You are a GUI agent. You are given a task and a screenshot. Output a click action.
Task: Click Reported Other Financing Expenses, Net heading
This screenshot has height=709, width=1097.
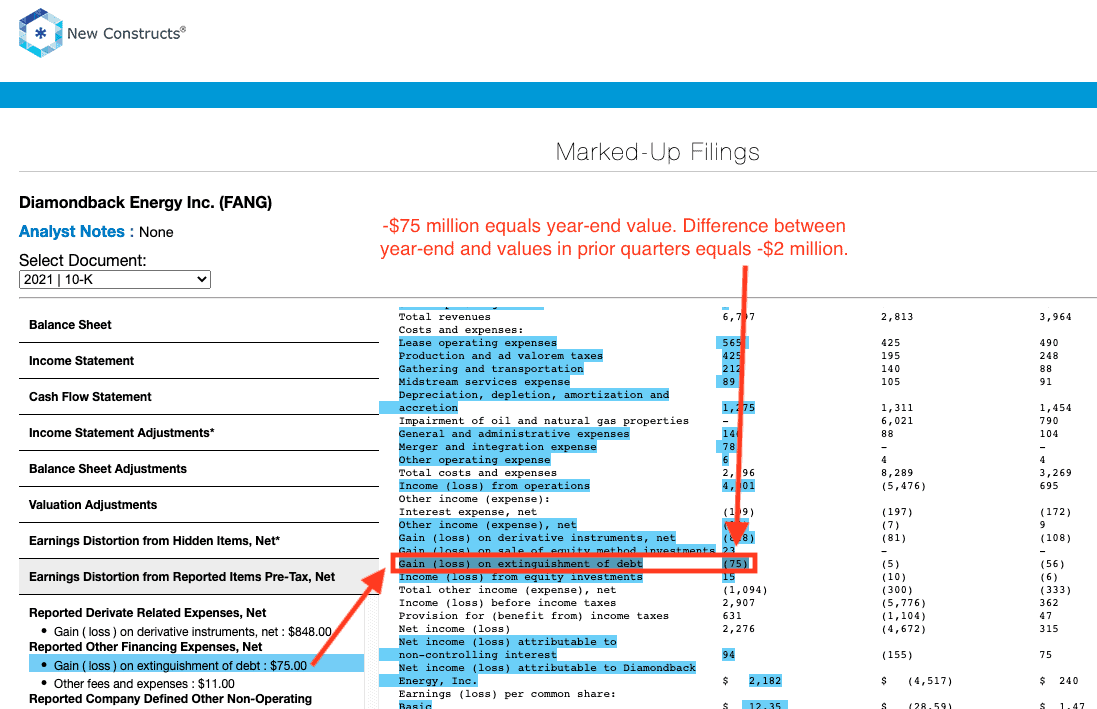(146, 647)
